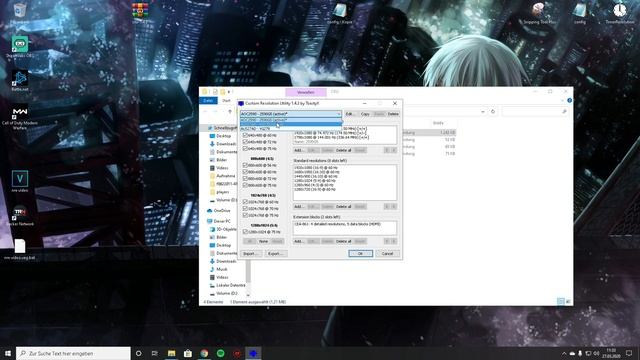Launch Streamlabs OBS from the desktop

pos(20,46)
